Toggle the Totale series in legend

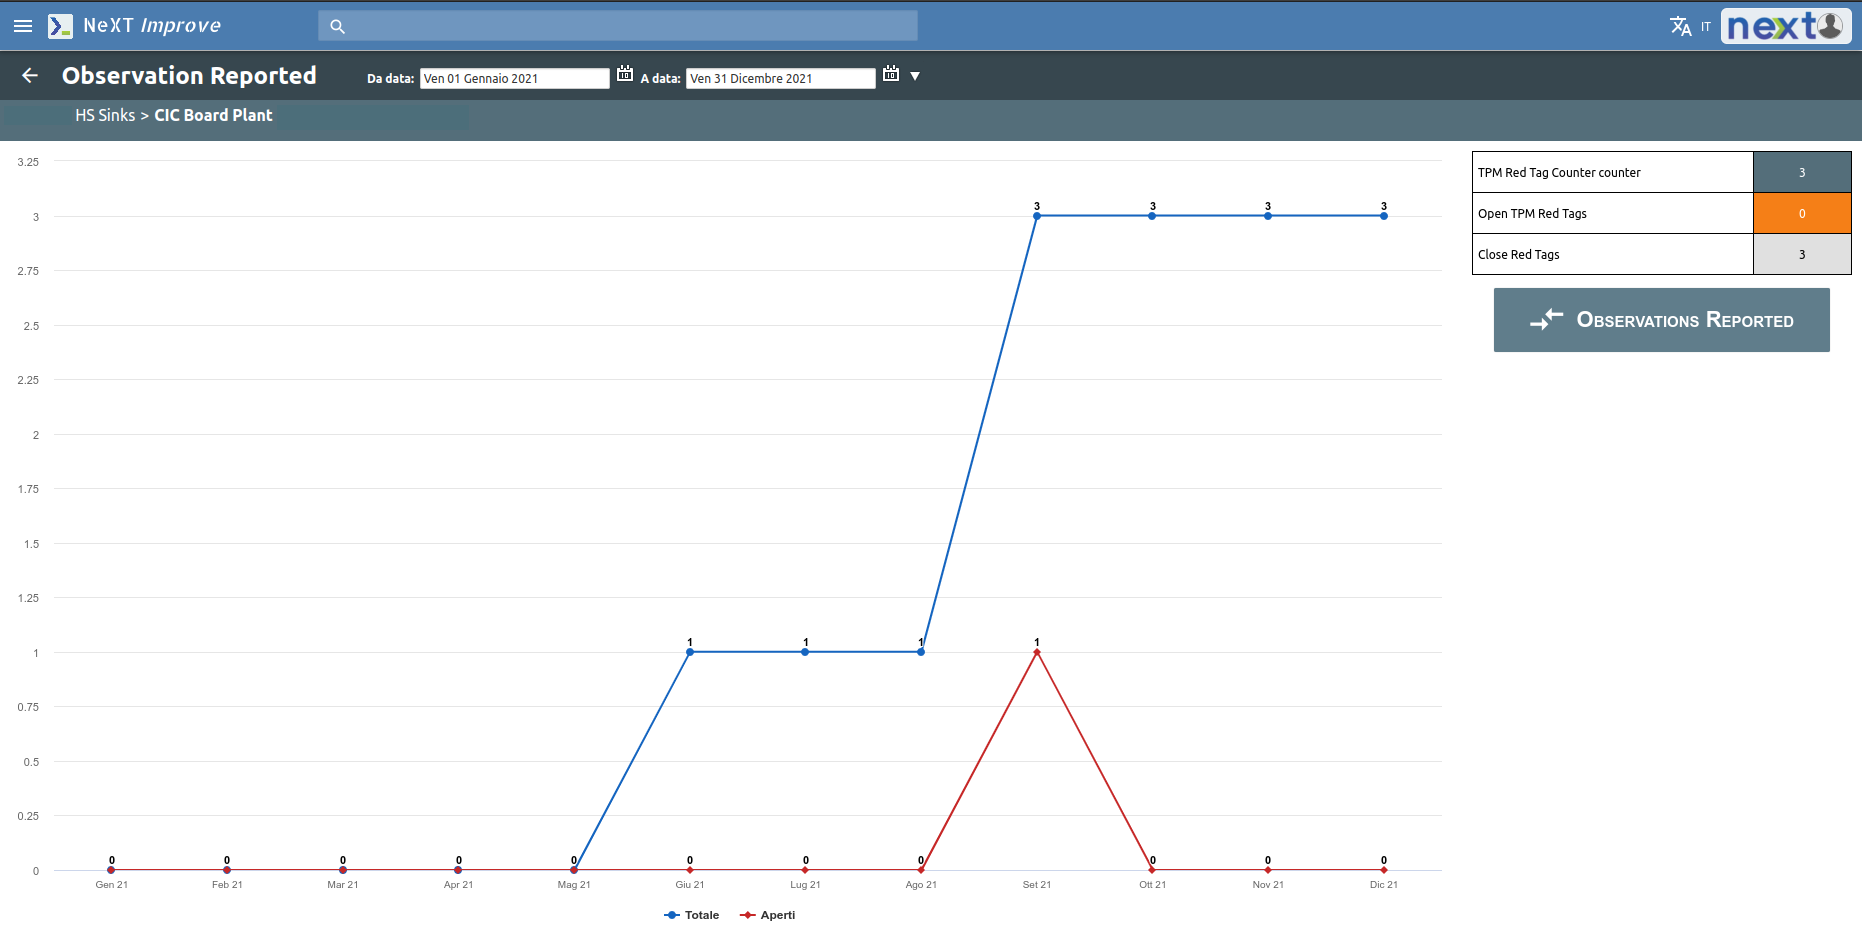click(692, 915)
